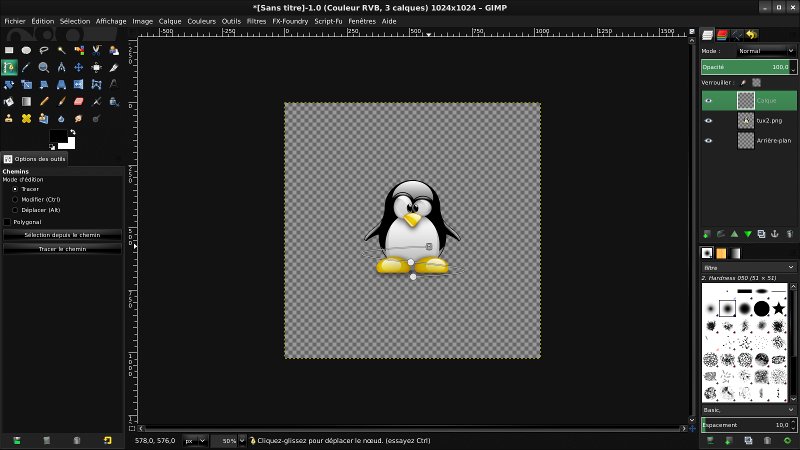Open the Calque menu
Screen dimensions: 800x450
click(170, 21)
